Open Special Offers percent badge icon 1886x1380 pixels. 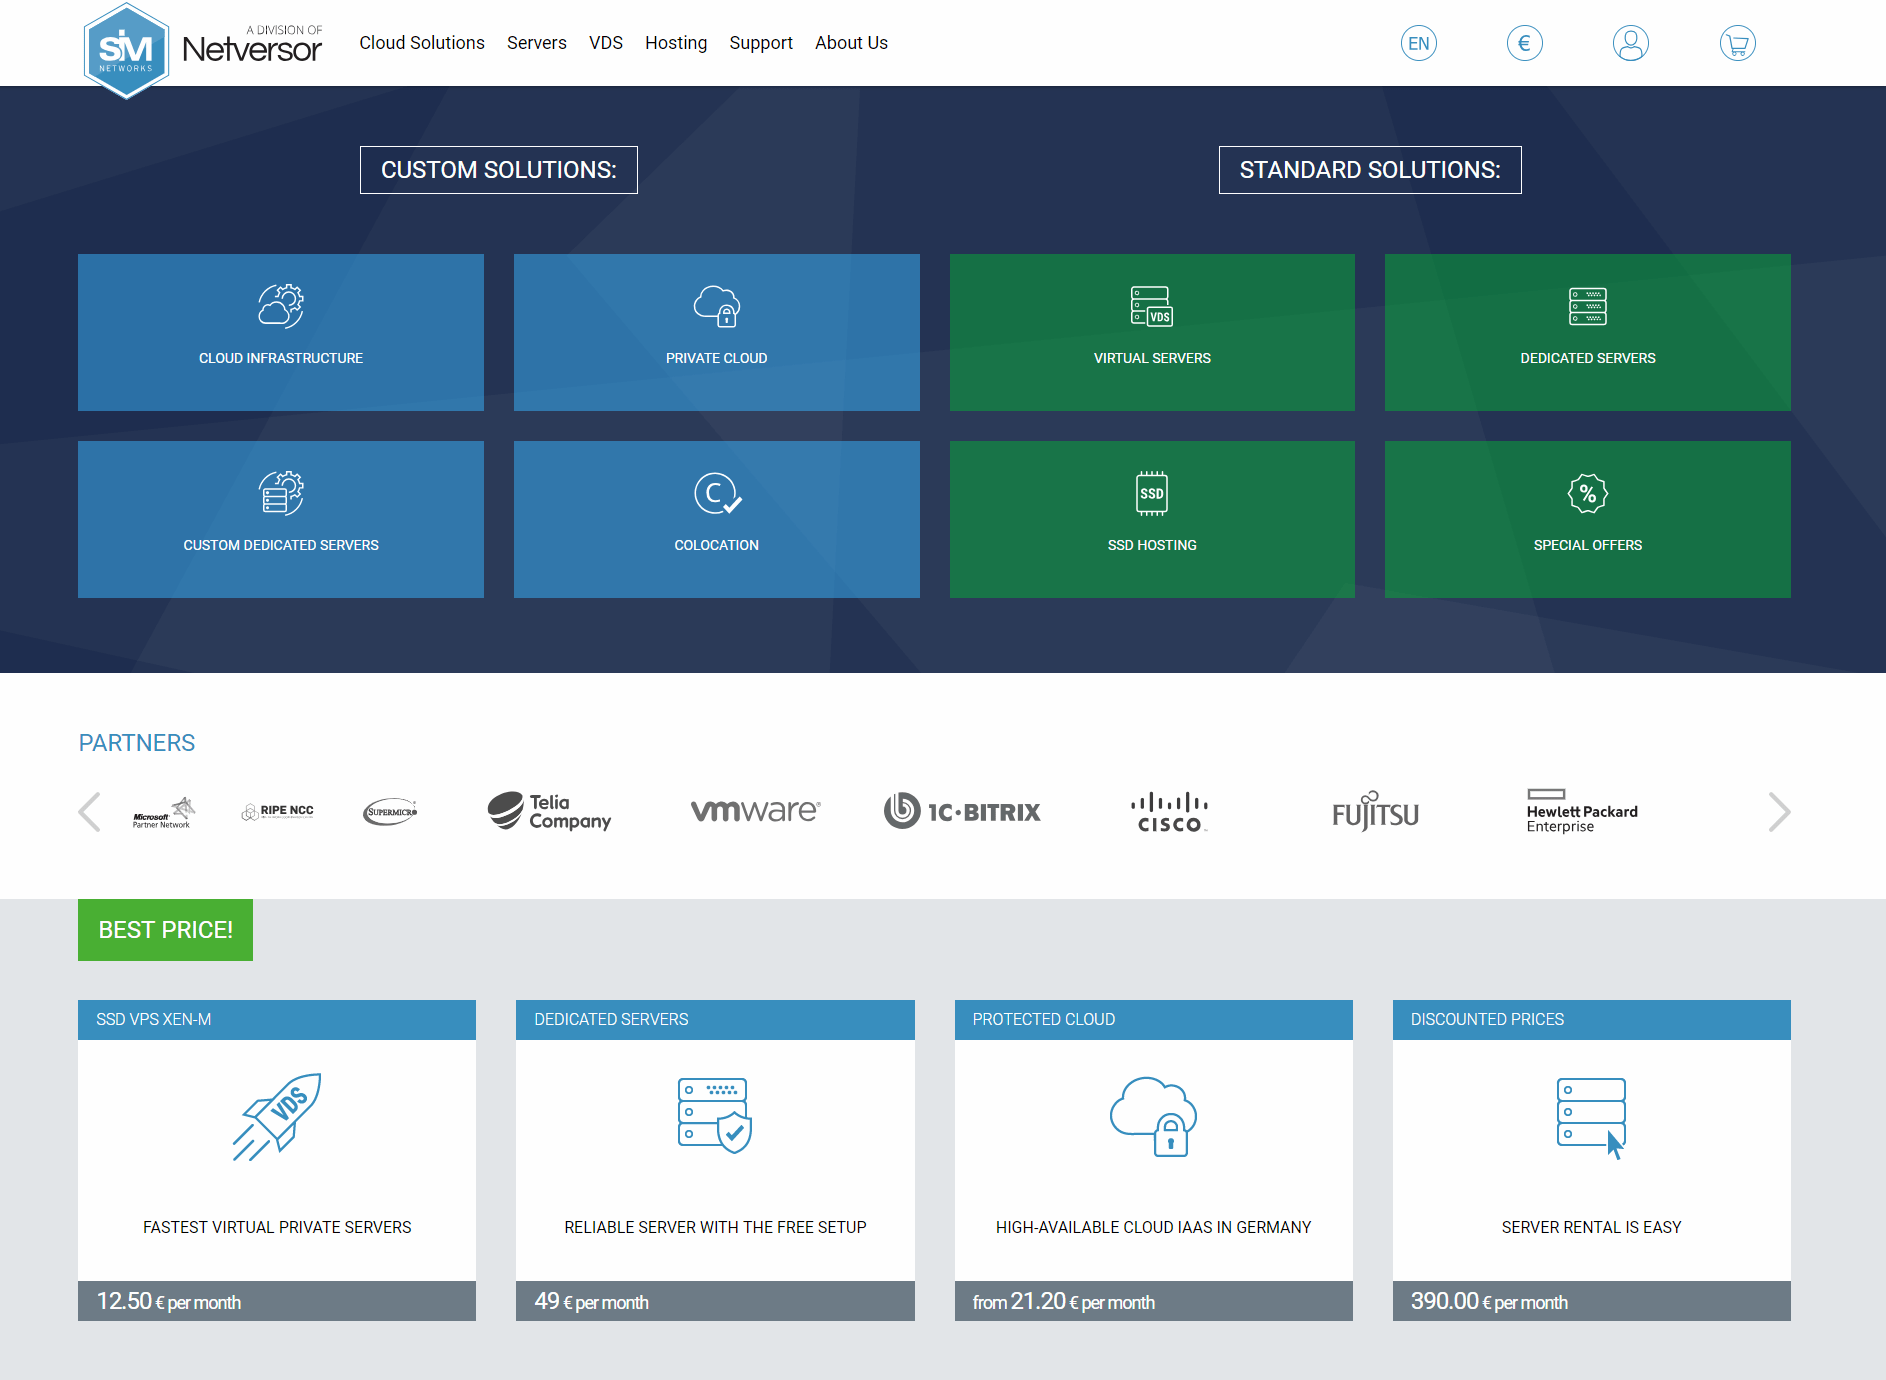(1587, 493)
